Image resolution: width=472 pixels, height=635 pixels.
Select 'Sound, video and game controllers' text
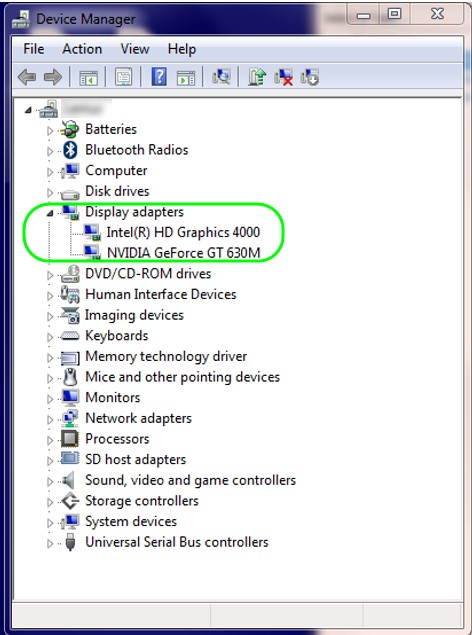pos(191,480)
